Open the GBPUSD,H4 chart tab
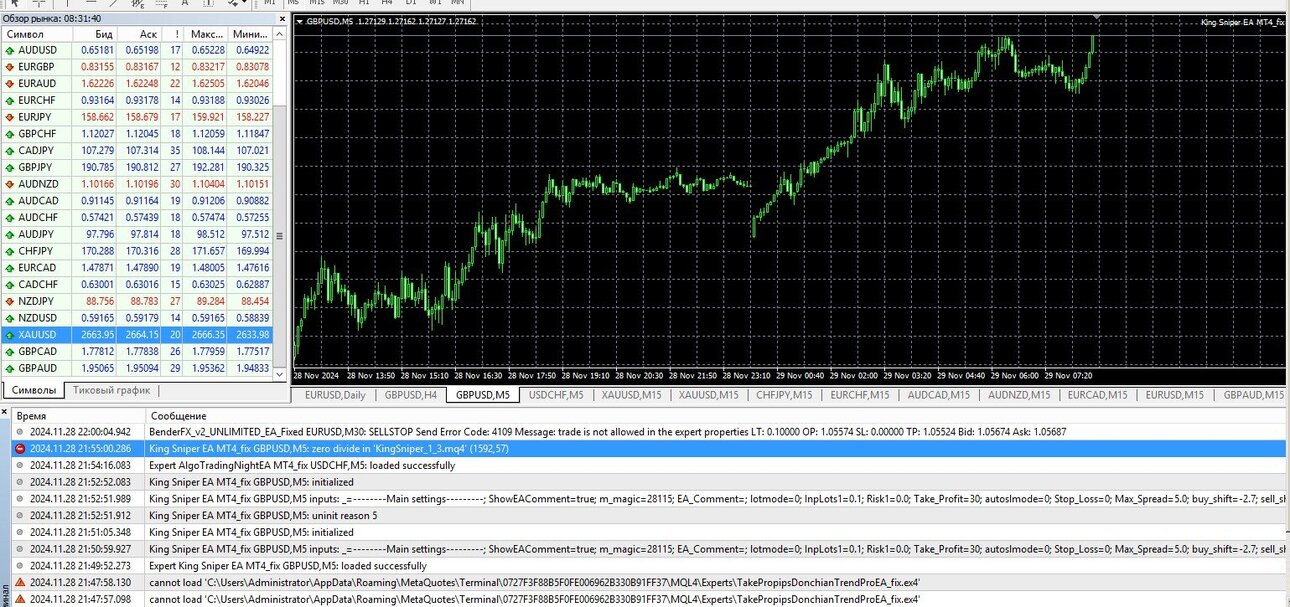The height and width of the screenshot is (607, 1290). click(411, 395)
